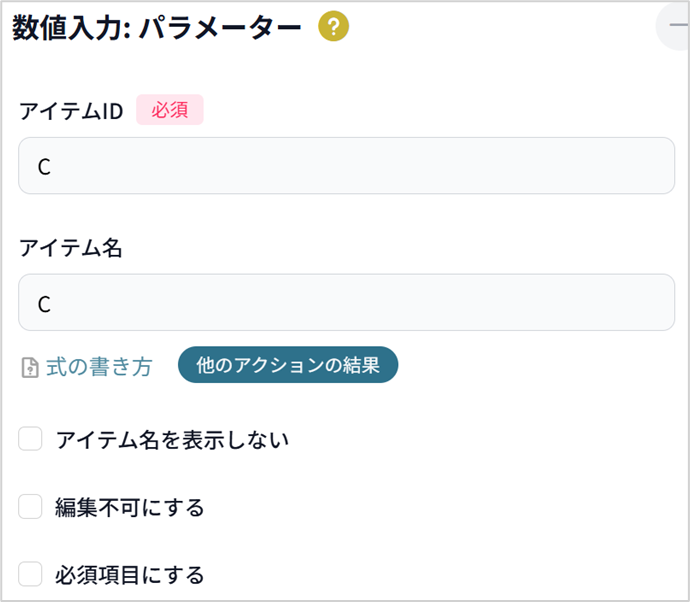Open the yellow question mark help icon
Viewport: 690px width, 602px height.
[x=334, y=26]
